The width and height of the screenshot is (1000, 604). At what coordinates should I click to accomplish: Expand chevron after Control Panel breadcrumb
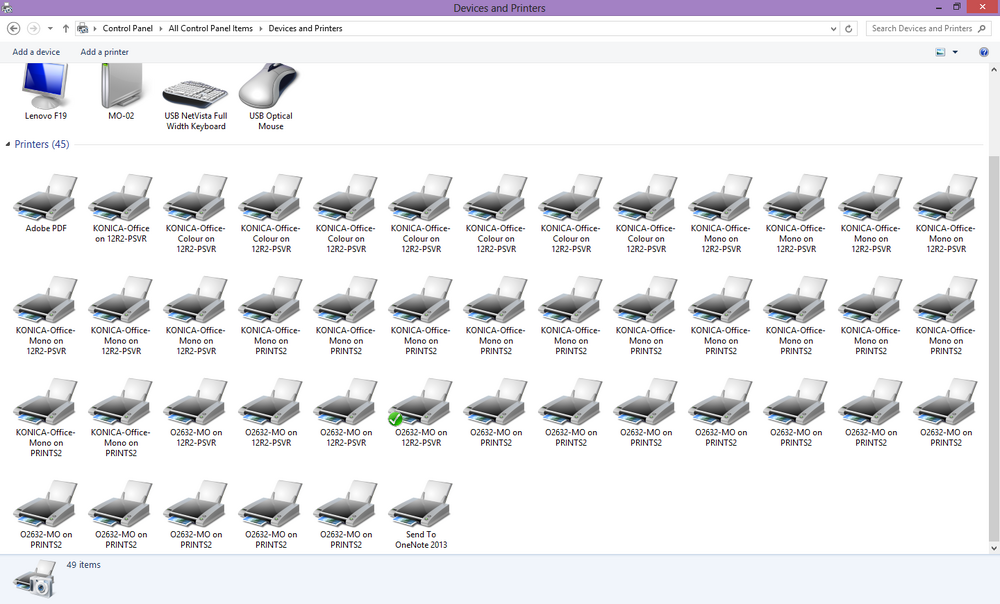[161, 29]
